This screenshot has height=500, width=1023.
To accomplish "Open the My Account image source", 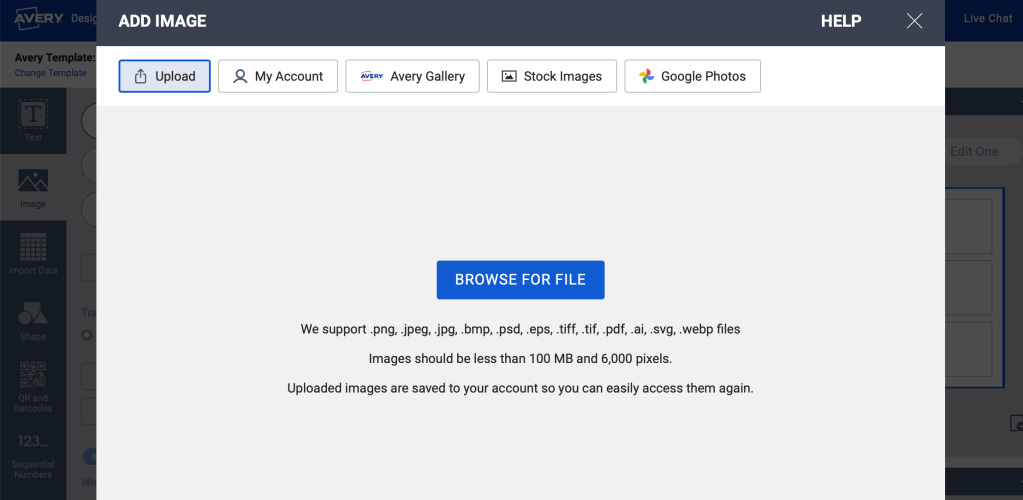I will 278,76.
